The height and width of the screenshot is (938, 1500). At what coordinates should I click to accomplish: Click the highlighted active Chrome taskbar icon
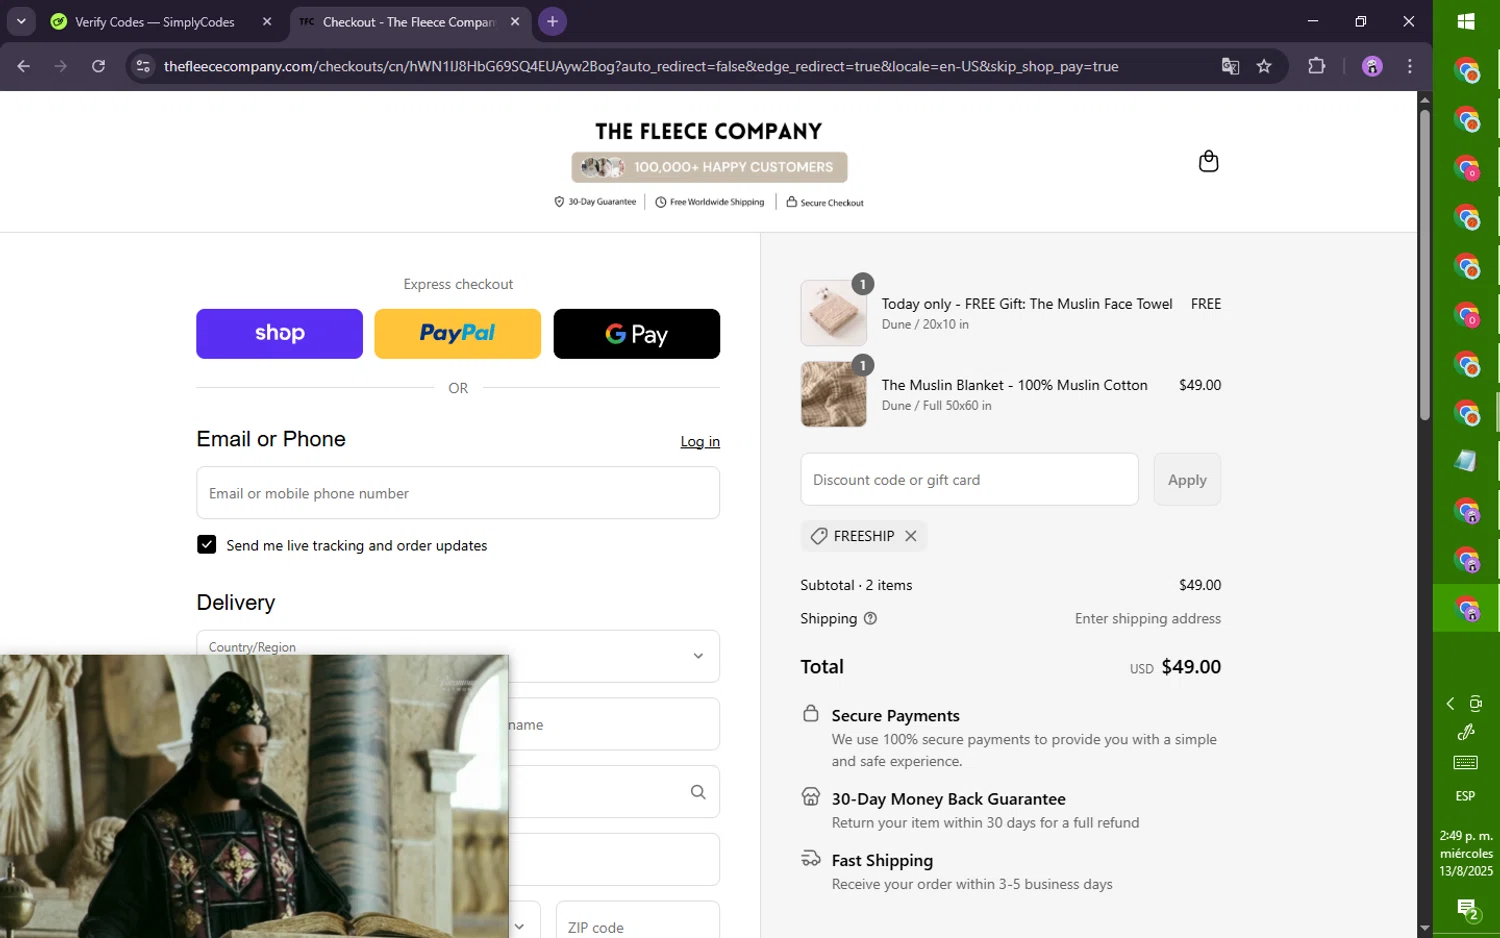pos(1466,608)
